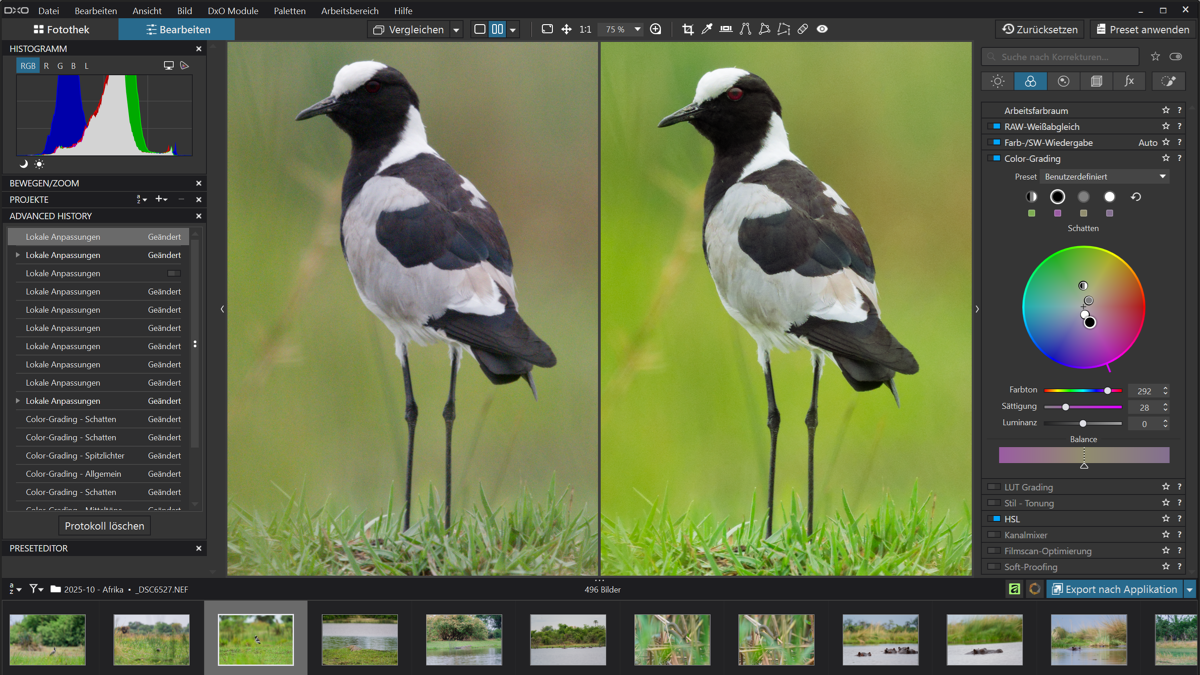The height and width of the screenshot is (675, 1200).
Task: Select the Spitzlichter white circle
Action: (1109, 197)
